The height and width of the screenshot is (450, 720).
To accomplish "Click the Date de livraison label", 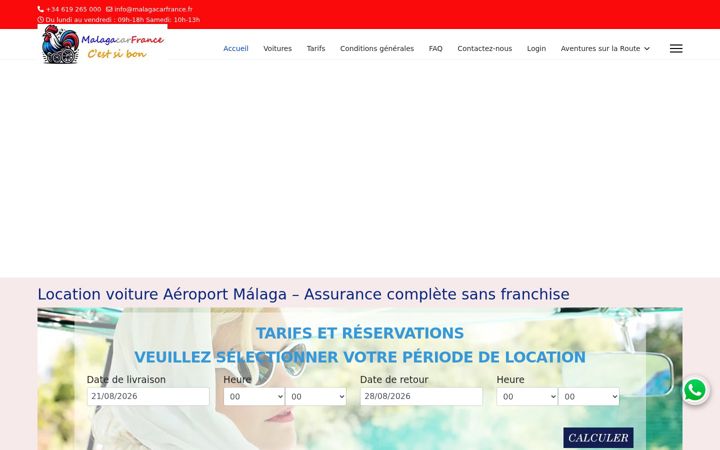I will (x=126, y=380).
